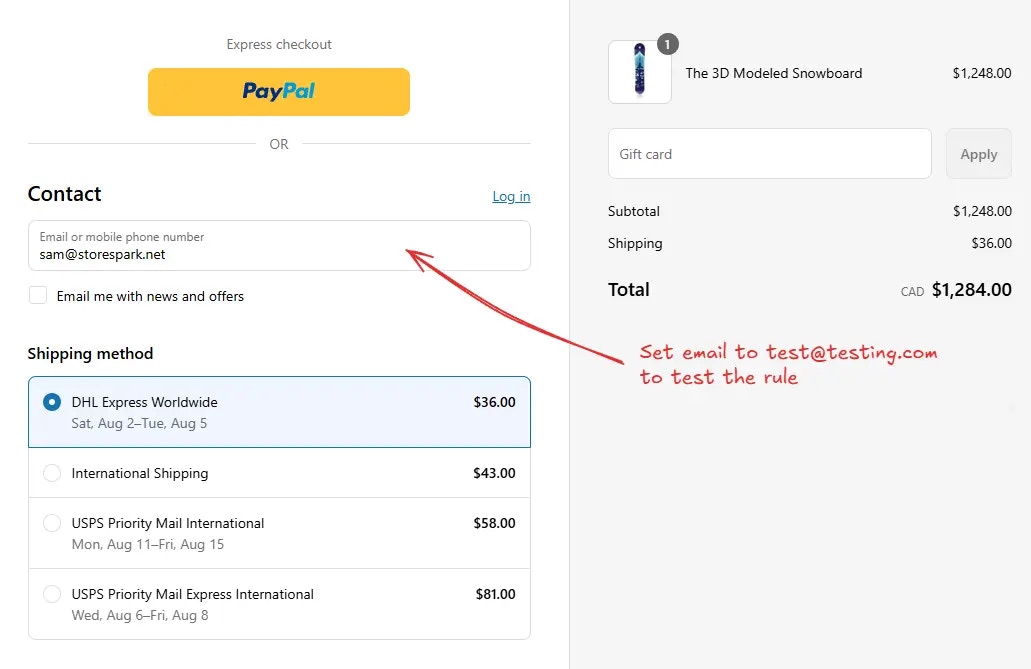Click the $81.00 Express International price
The width and height of the screenshot is (1031, 669).
496,594
